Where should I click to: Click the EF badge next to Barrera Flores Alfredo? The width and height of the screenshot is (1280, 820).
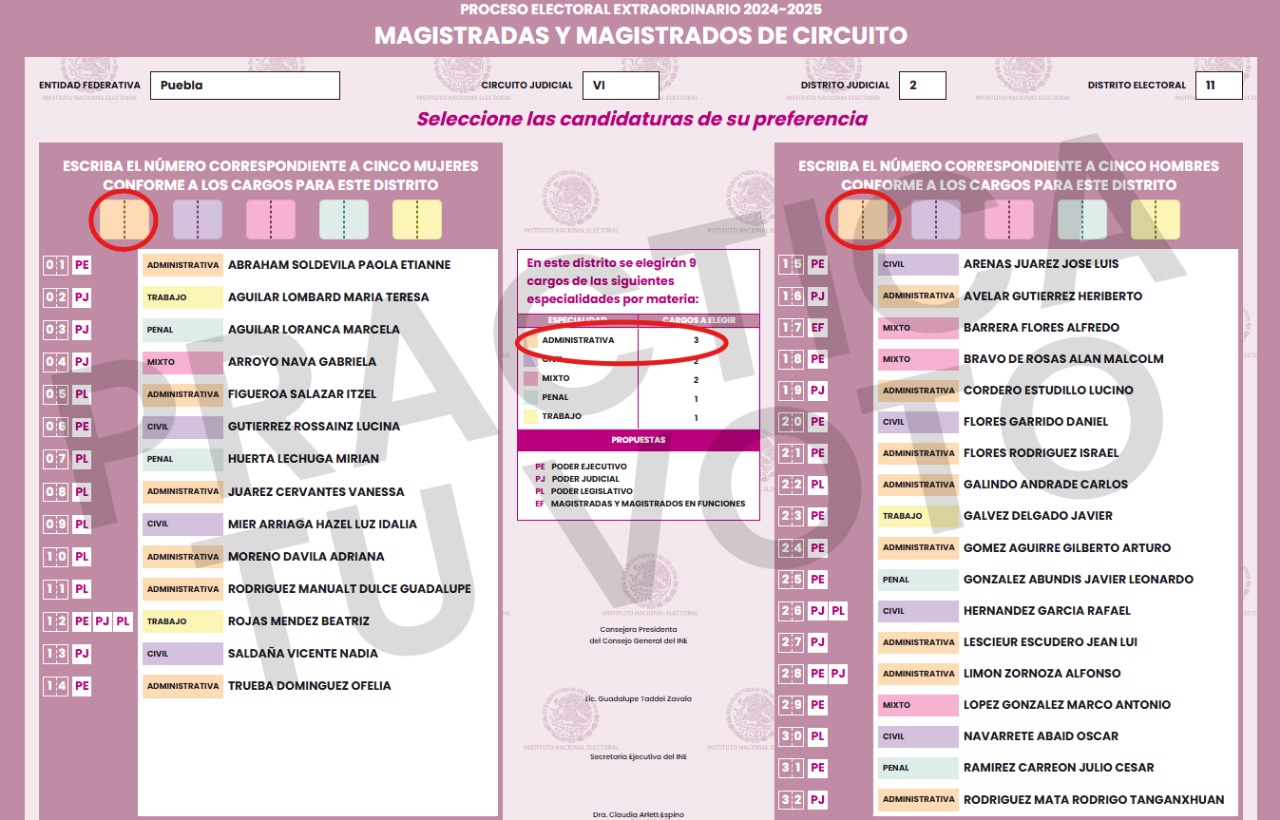click(817, 328)
